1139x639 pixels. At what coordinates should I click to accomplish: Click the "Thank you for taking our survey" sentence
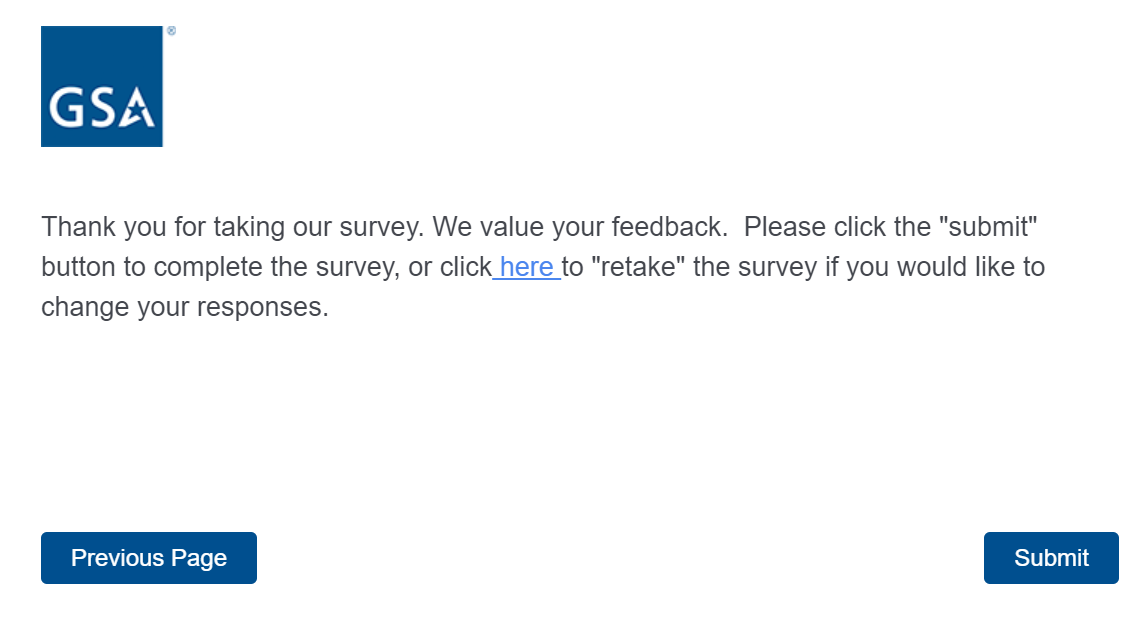tap(233, 227)
